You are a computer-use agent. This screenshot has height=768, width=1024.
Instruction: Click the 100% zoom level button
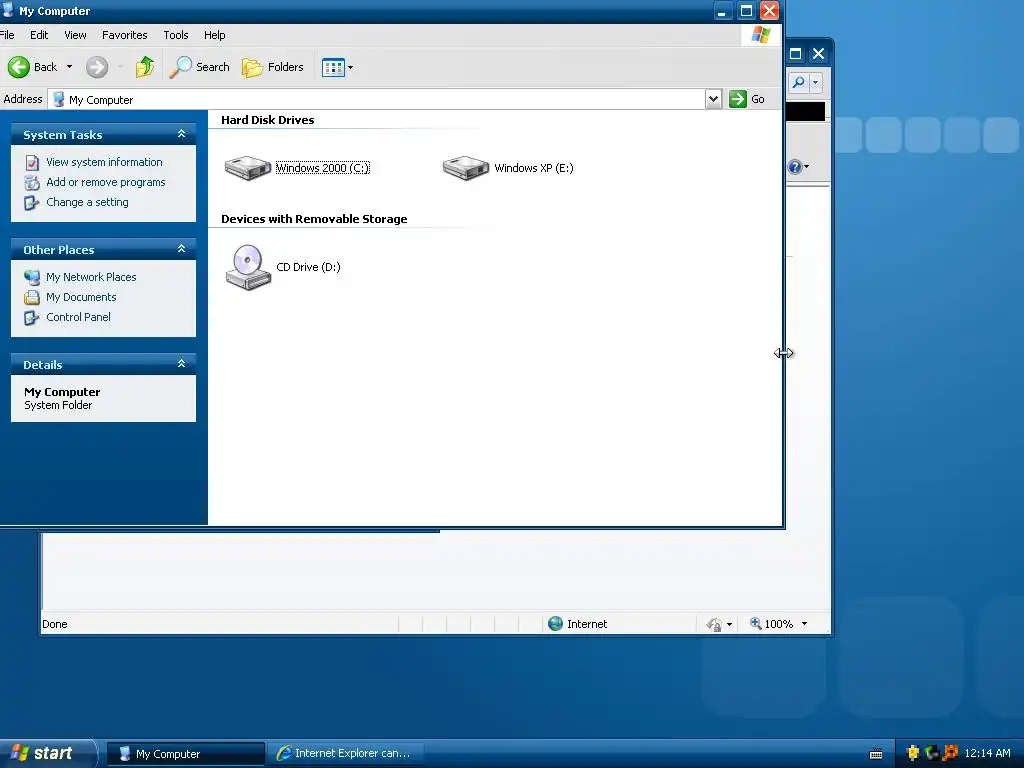(772, 624)
